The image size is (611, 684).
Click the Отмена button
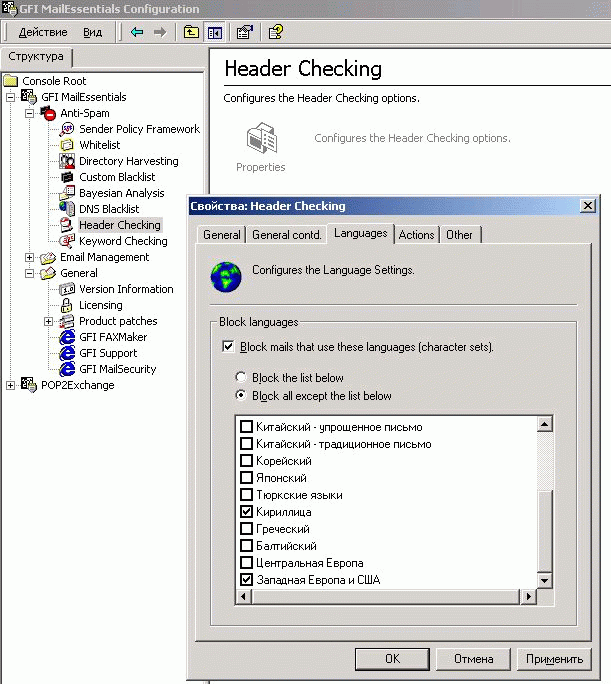(x=473, y=659)
